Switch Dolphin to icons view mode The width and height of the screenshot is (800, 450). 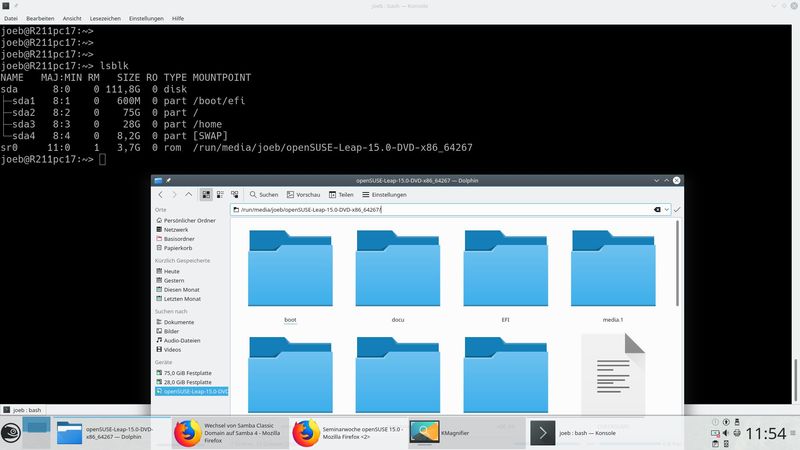pos(206,194)
